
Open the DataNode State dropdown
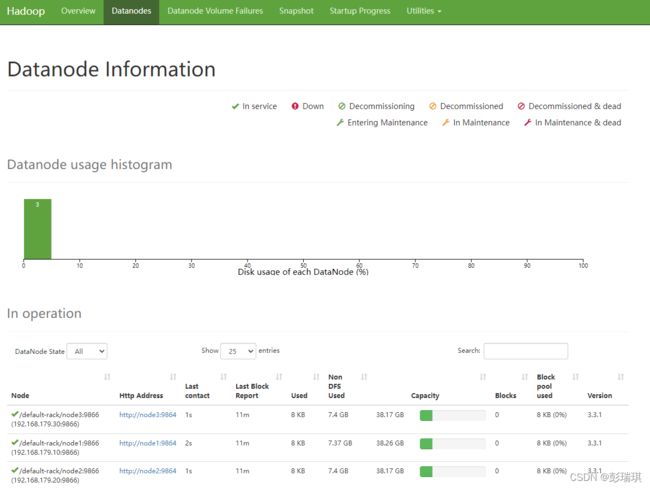click(87, 351)
